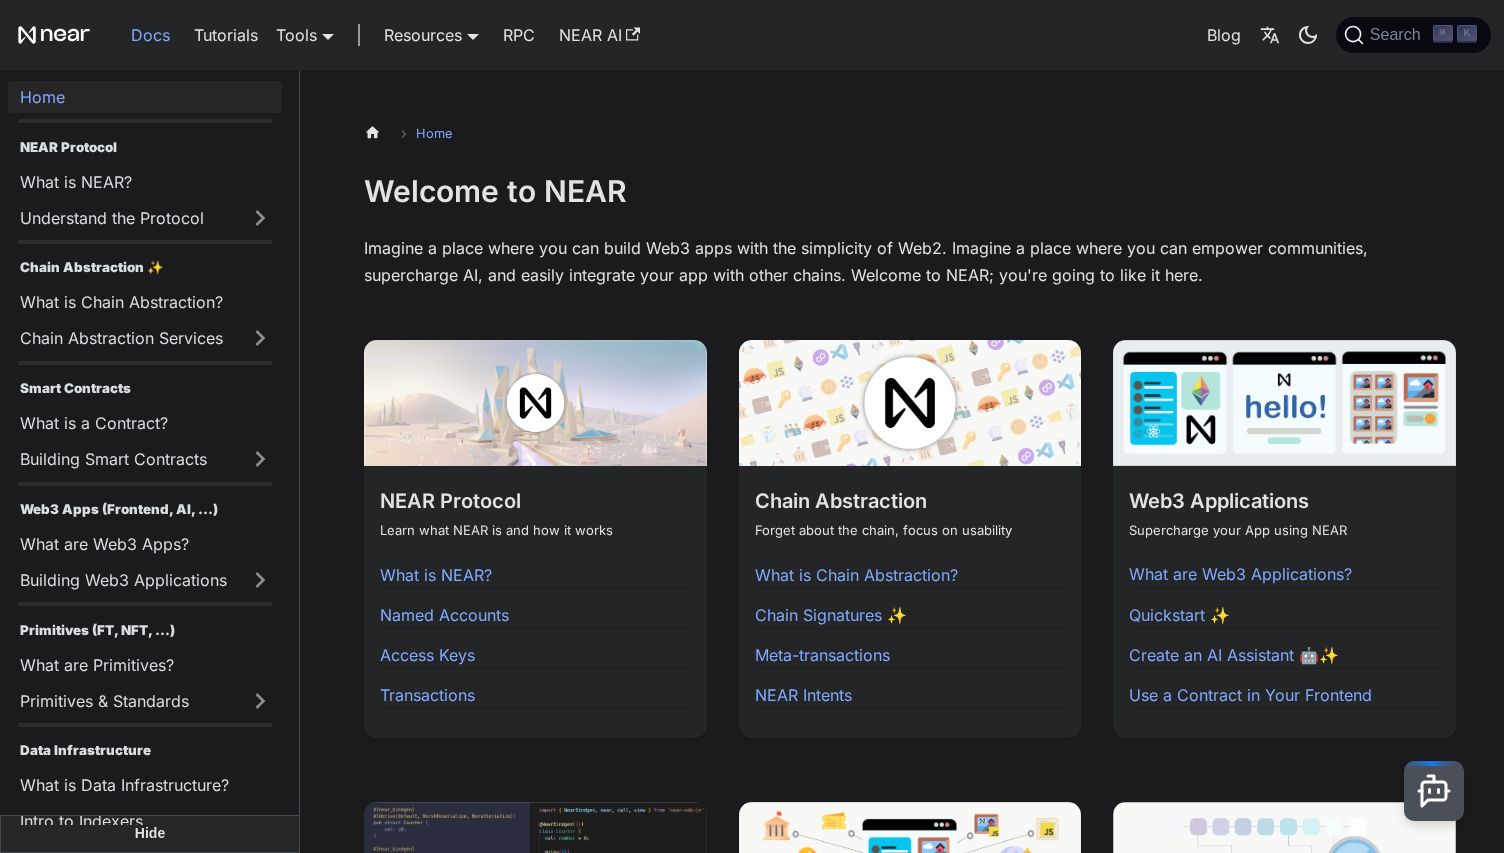Expand Building Smart Contracts chevron
Screen dimensions: 1504x853
pyautogui.click(x=260, y=459)
